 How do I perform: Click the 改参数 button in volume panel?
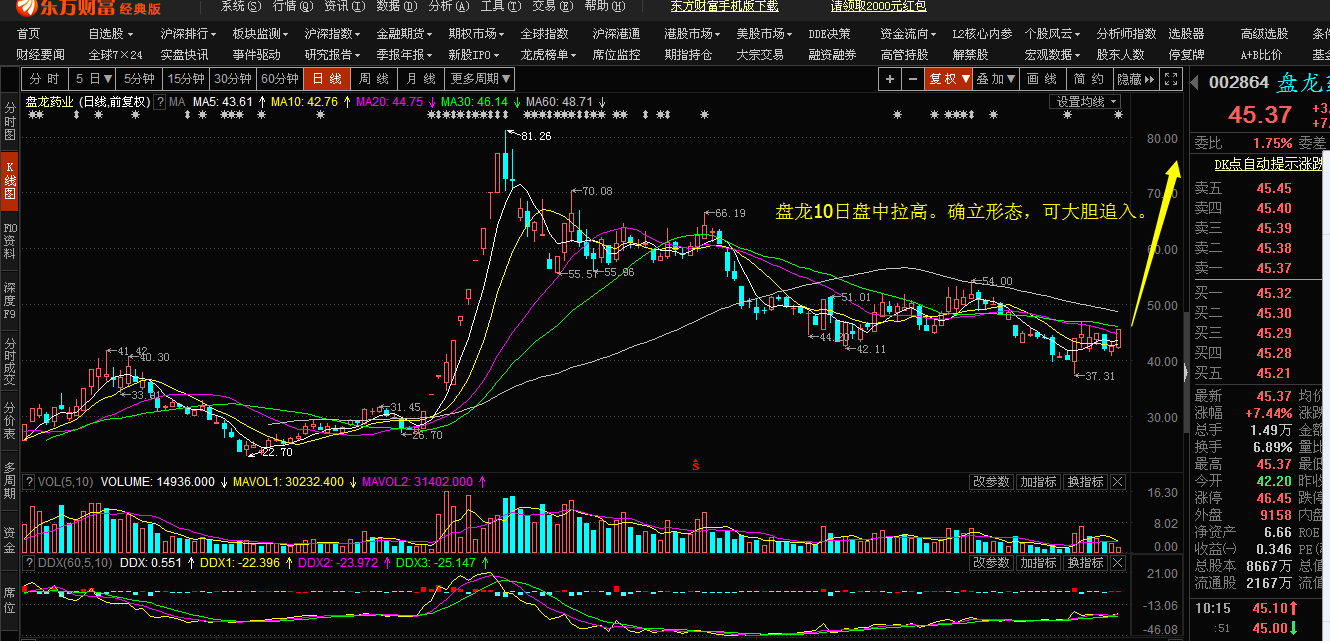(990, 481)
